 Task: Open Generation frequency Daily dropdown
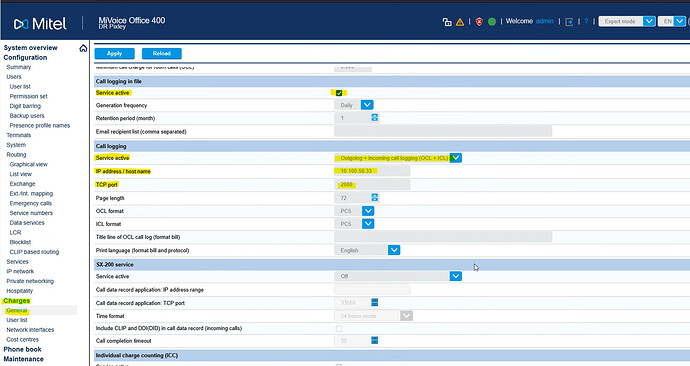[354, 105]
